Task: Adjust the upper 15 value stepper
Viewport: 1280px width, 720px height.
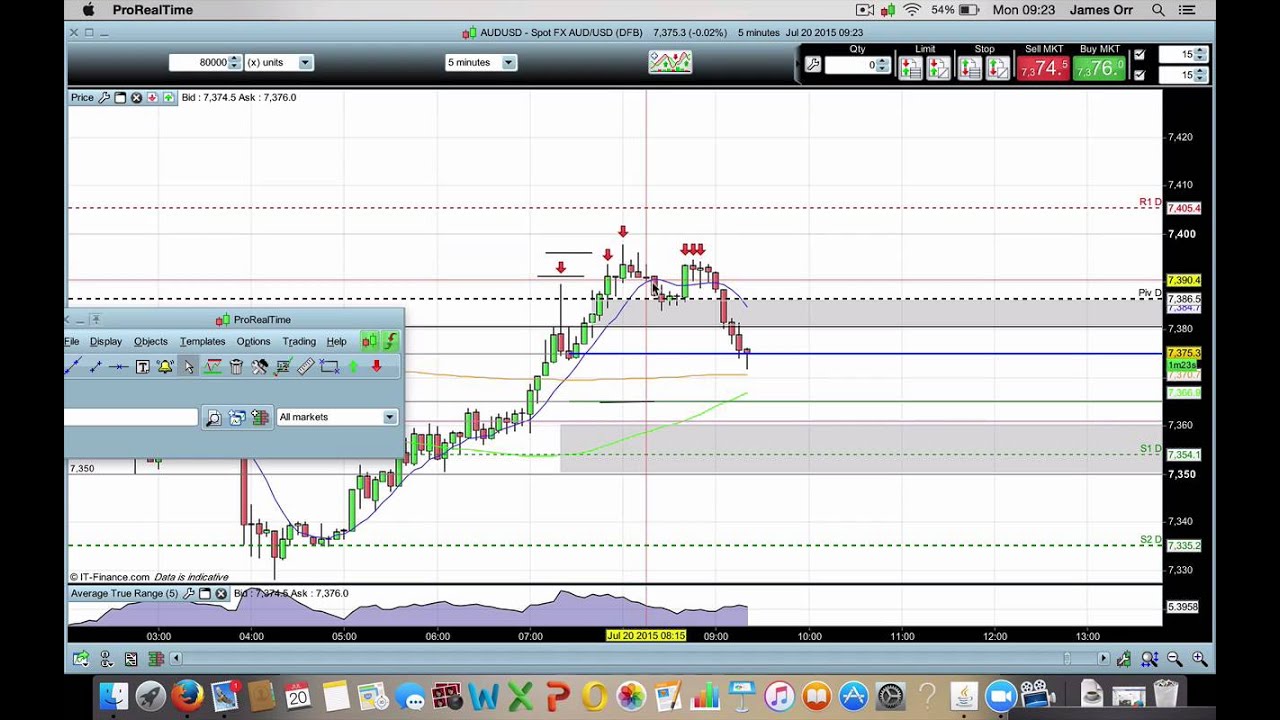Action: tap(1201, 54)
